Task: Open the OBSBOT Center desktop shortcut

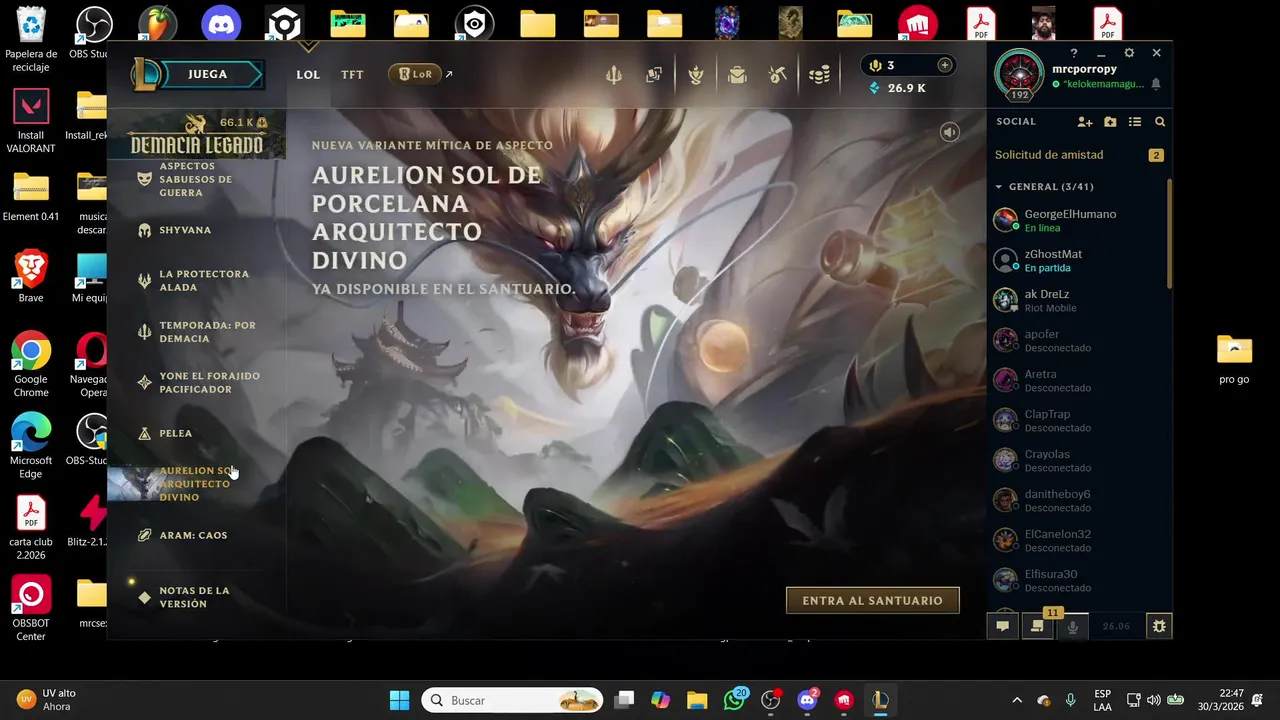Action: pos(31,609)
